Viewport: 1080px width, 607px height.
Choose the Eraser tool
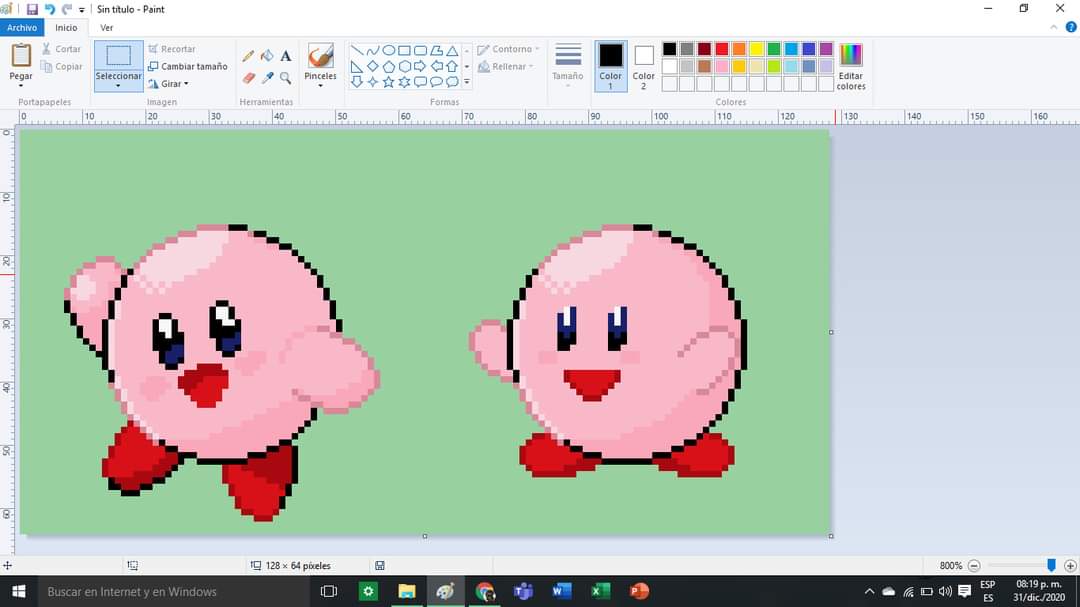pyautogui.click(x=249, y=78)
